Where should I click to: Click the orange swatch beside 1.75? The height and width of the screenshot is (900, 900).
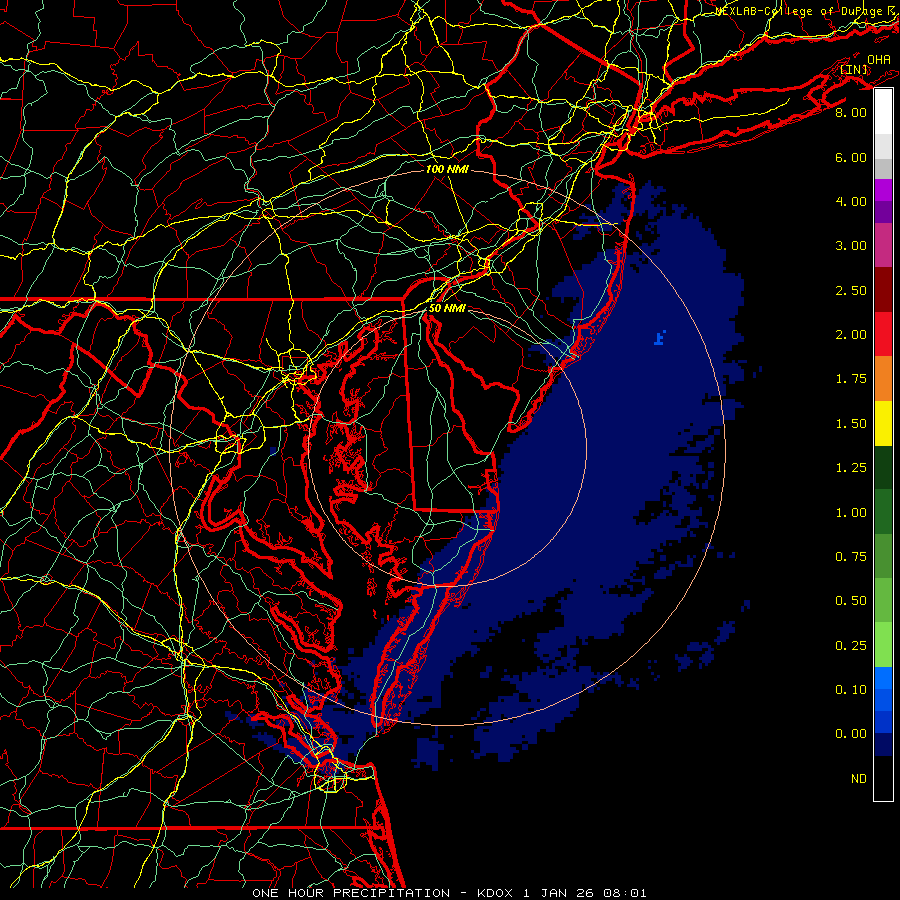pyautogui.click(x=883, y=379)
